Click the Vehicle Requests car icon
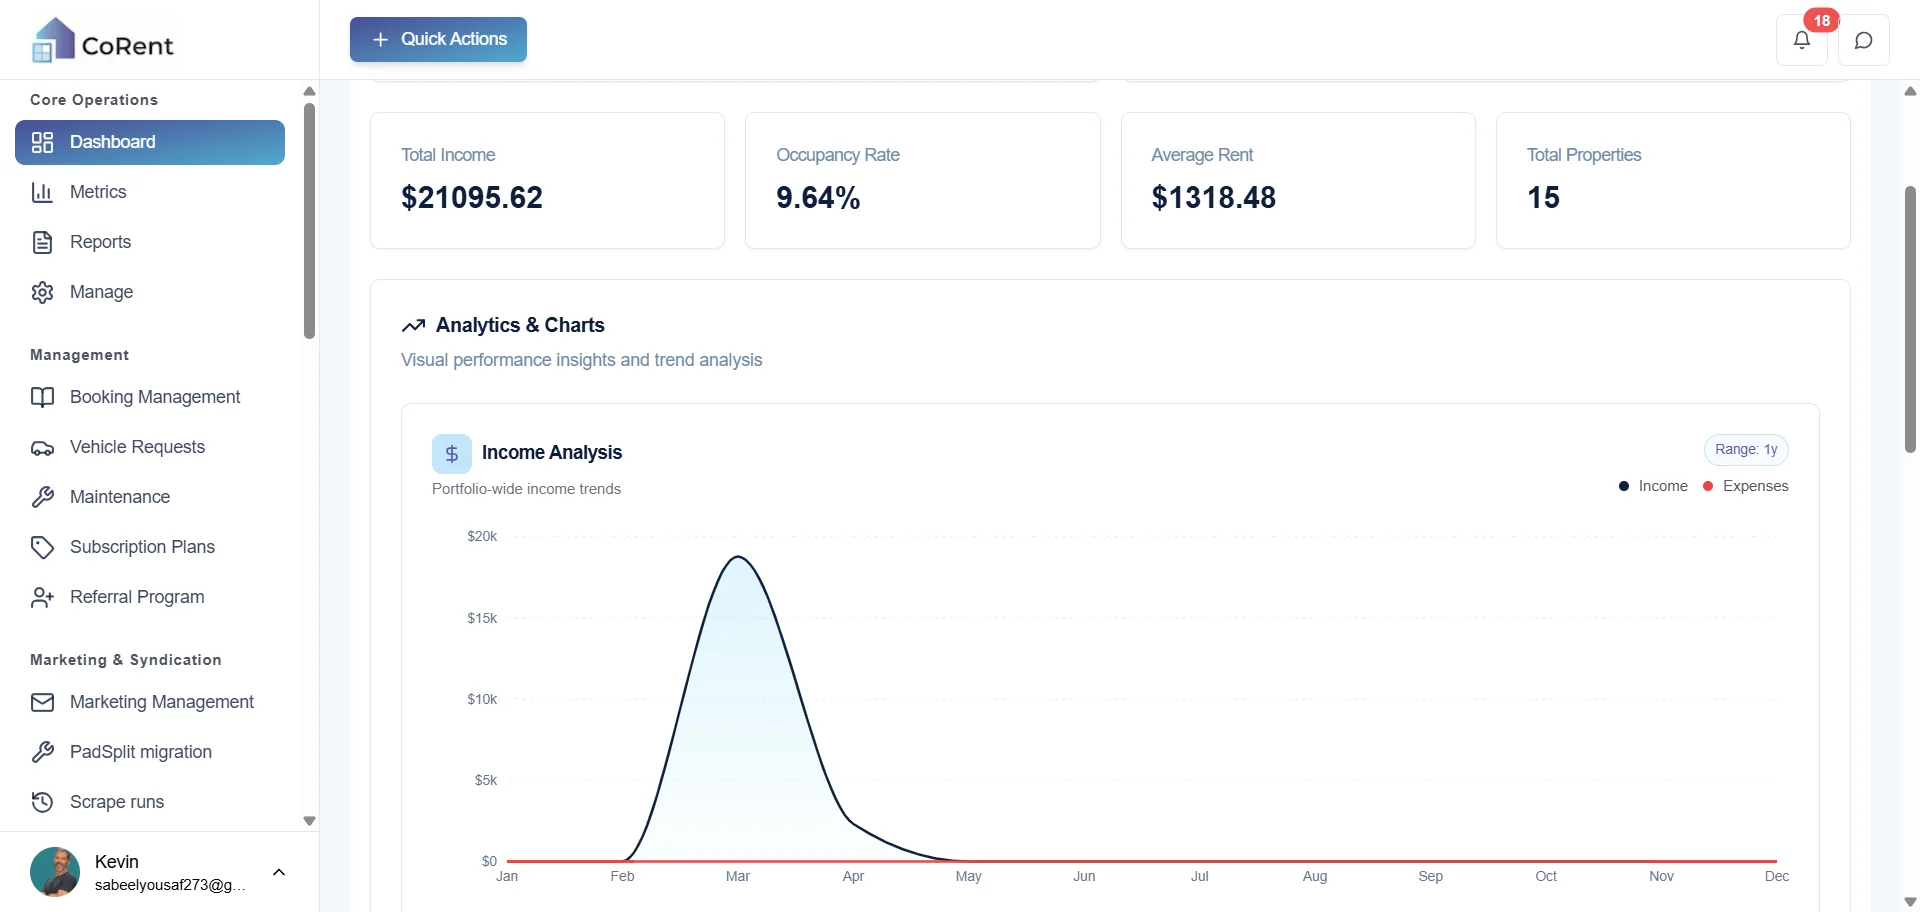1920x912 pixels. click(42, 447)
